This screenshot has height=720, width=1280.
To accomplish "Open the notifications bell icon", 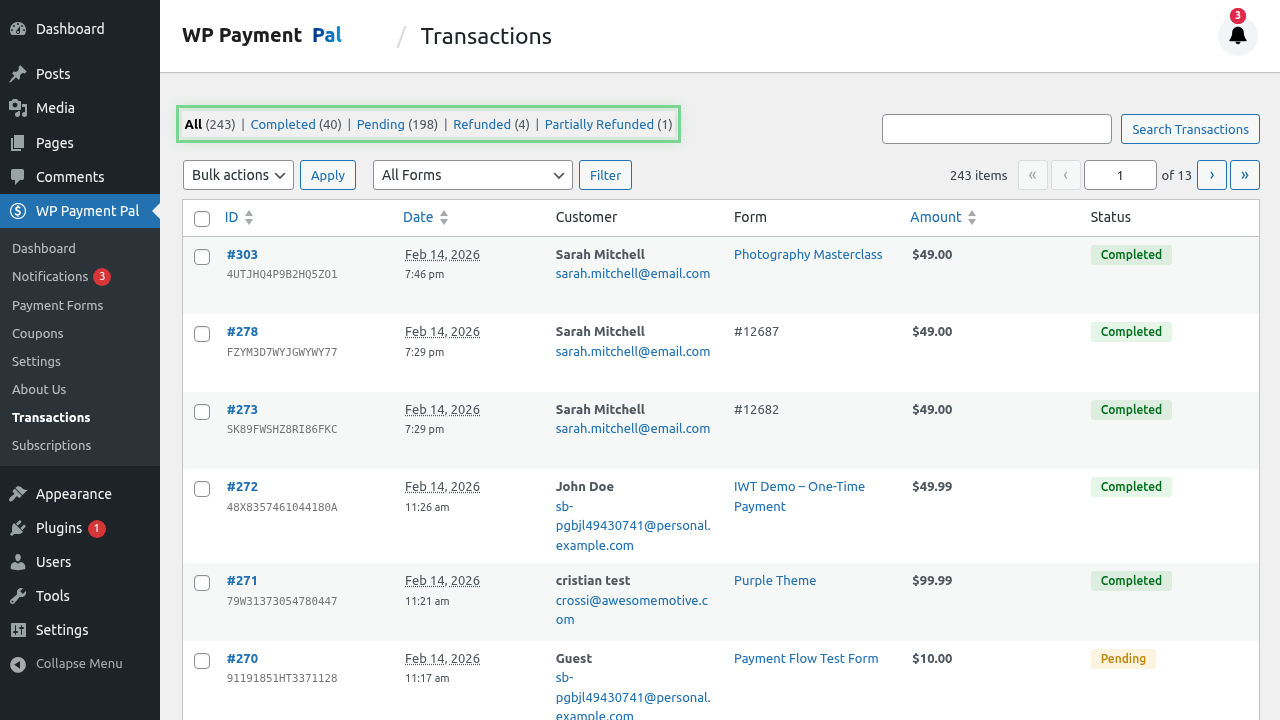I will (x=1237, y=36).
